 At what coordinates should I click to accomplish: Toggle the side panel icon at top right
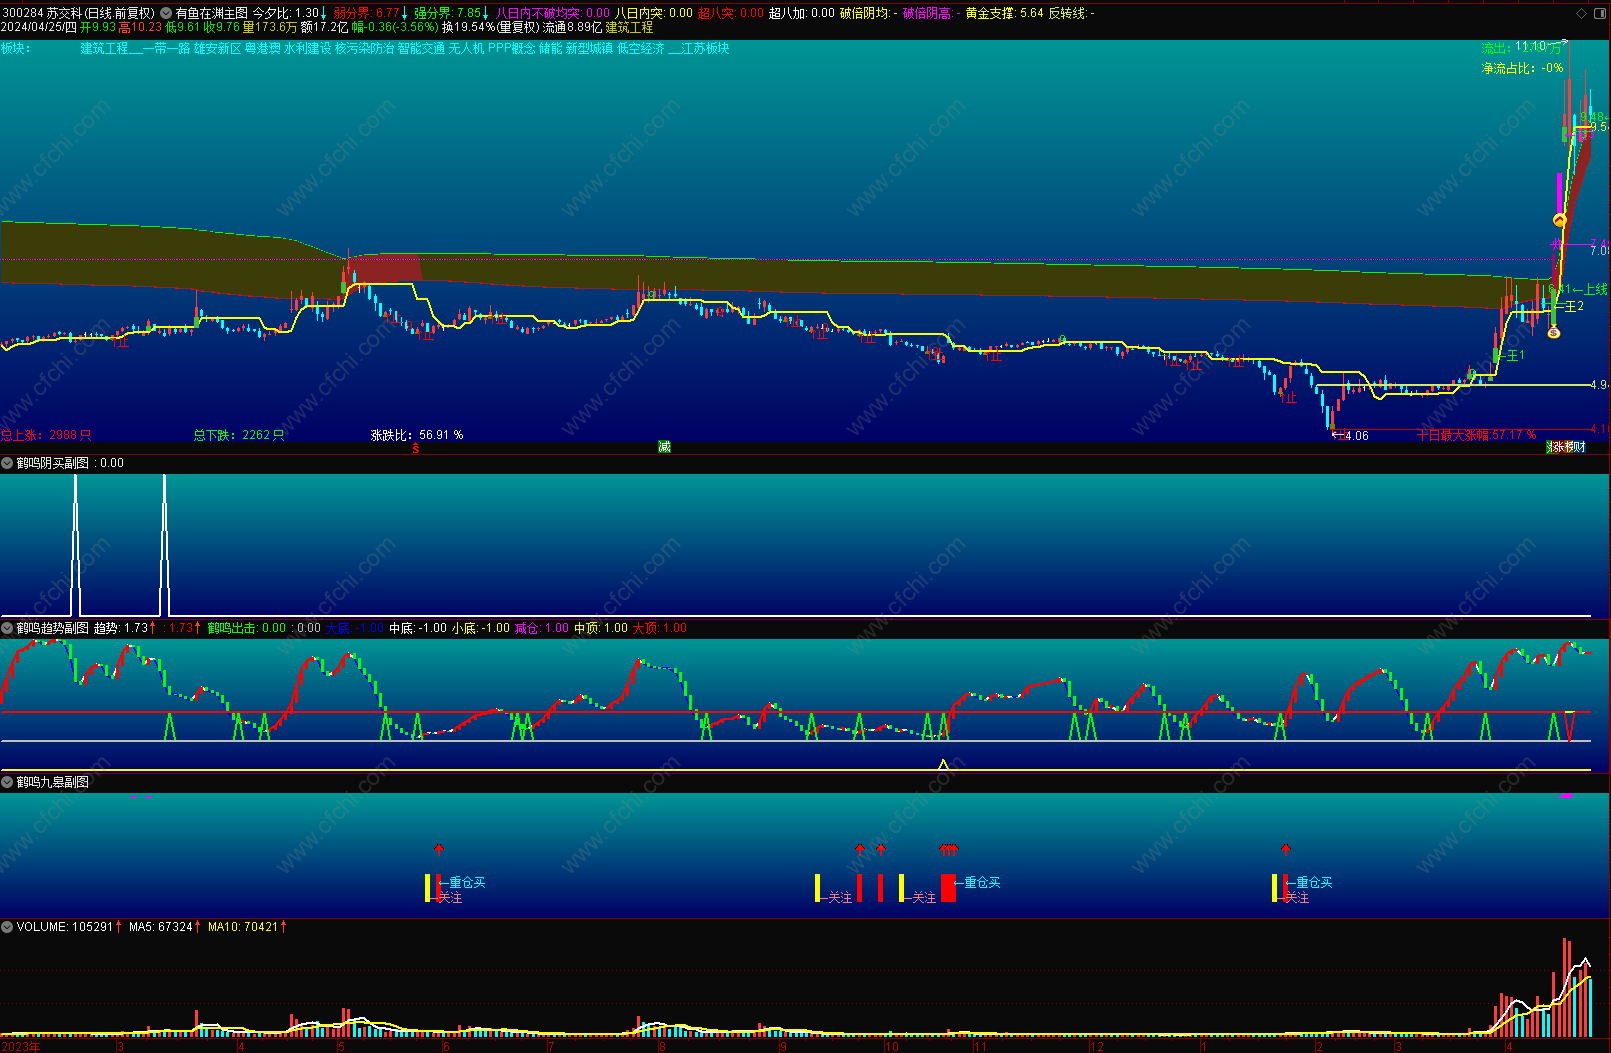(x=1598, y=13)
